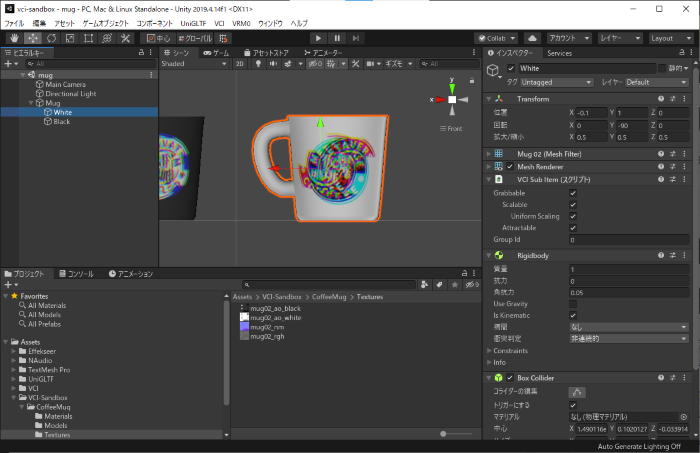Open the cloud services icon
This screenshot has width=700, height=453.
click(x=532, y=38)
